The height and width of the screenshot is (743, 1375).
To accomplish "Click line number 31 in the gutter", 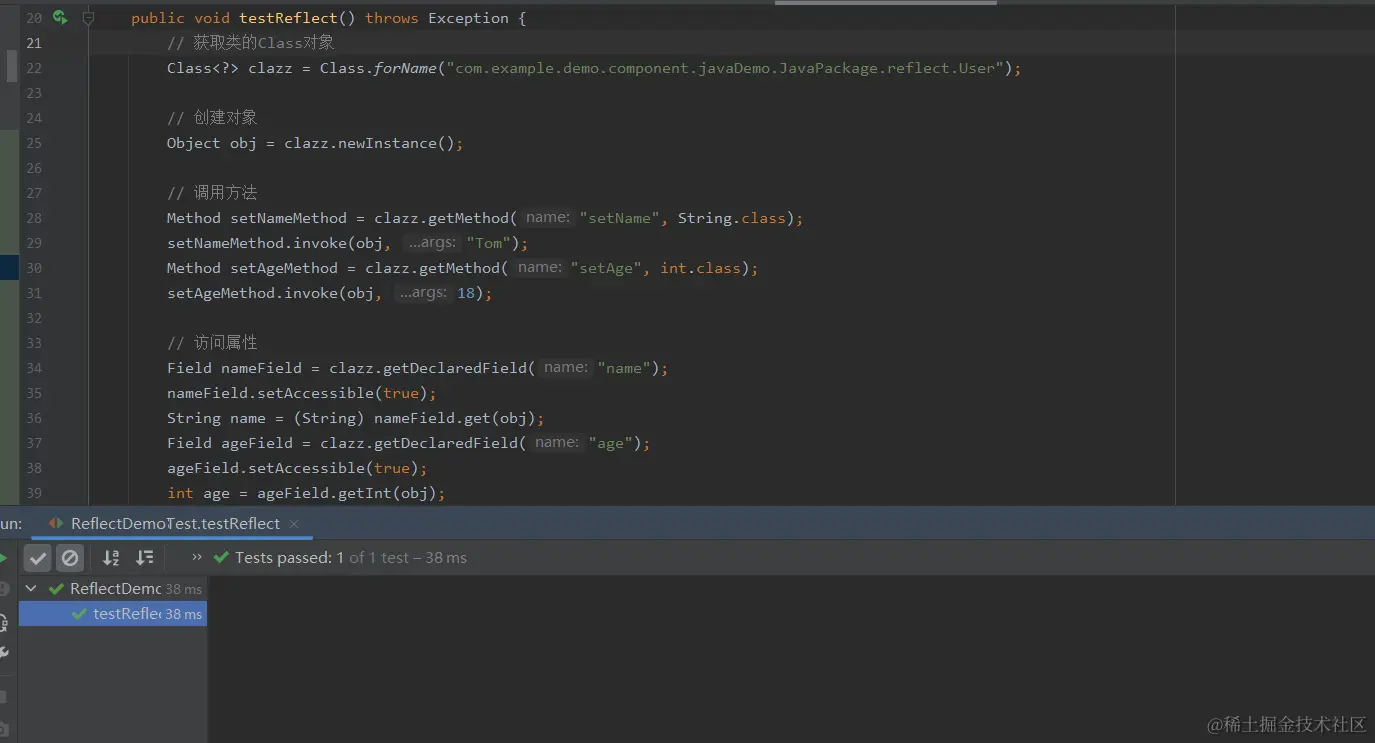I will click(x=34, y=293).
